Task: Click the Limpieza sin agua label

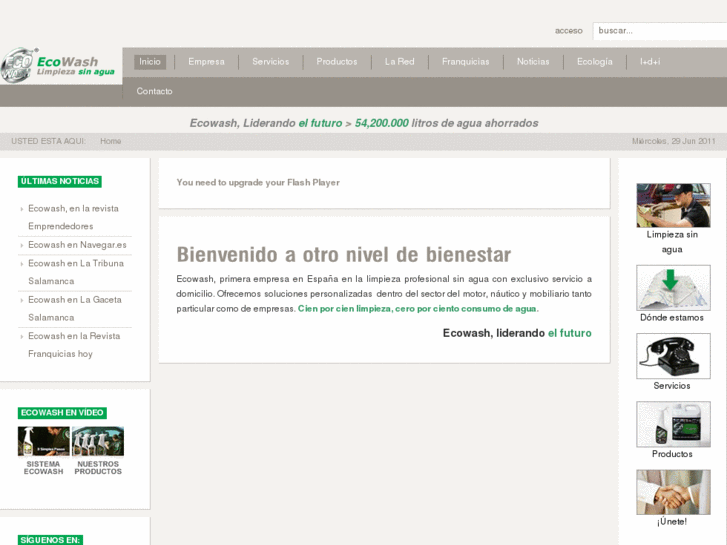Action: (x=672, y=242)
